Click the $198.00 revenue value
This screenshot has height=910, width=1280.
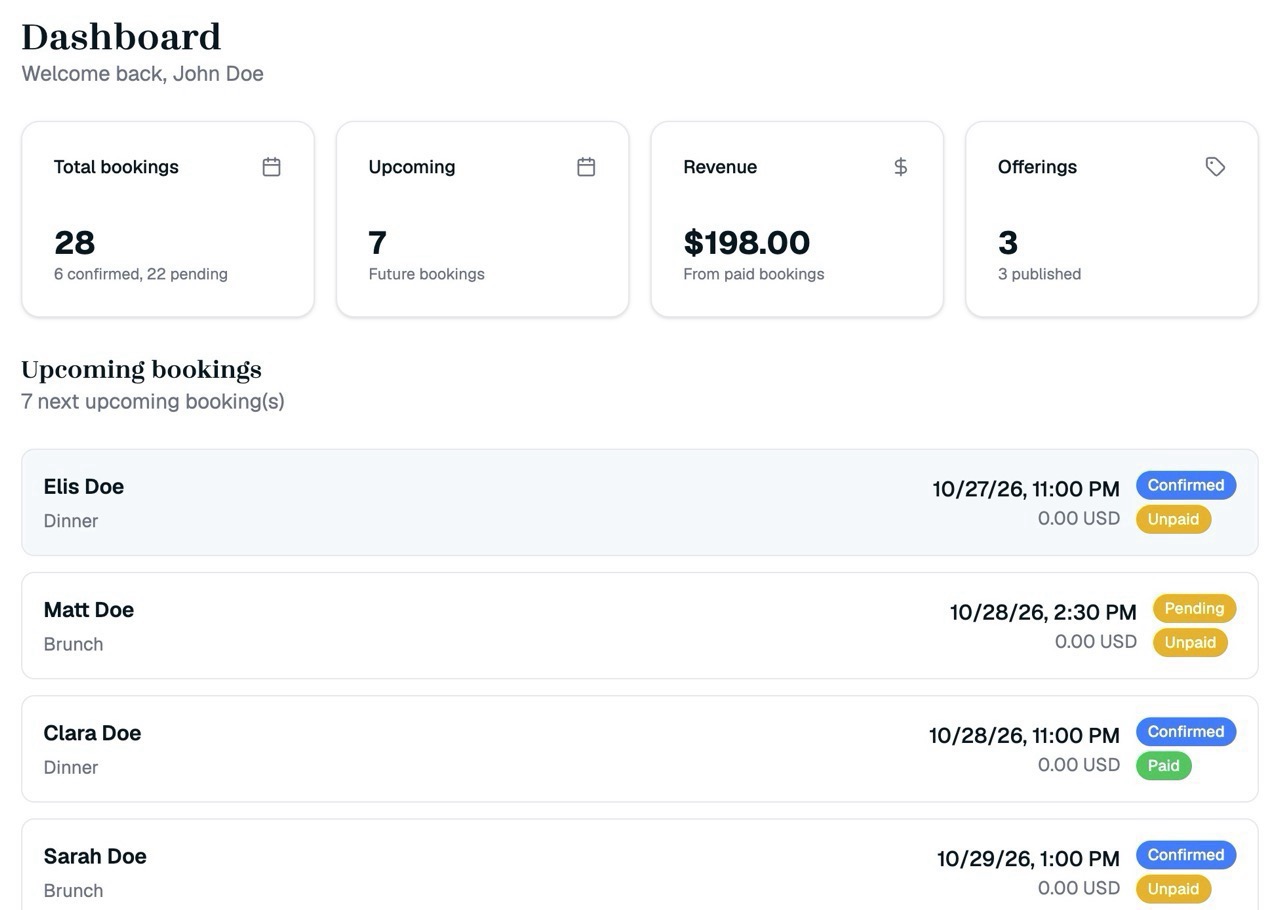[747, 242]
